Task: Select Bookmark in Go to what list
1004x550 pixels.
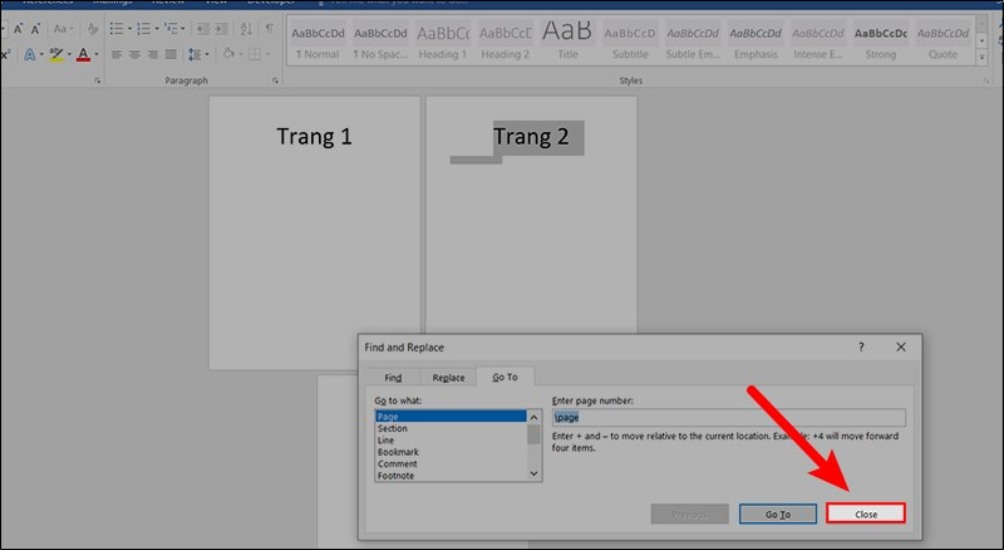Action: point(398,452)
